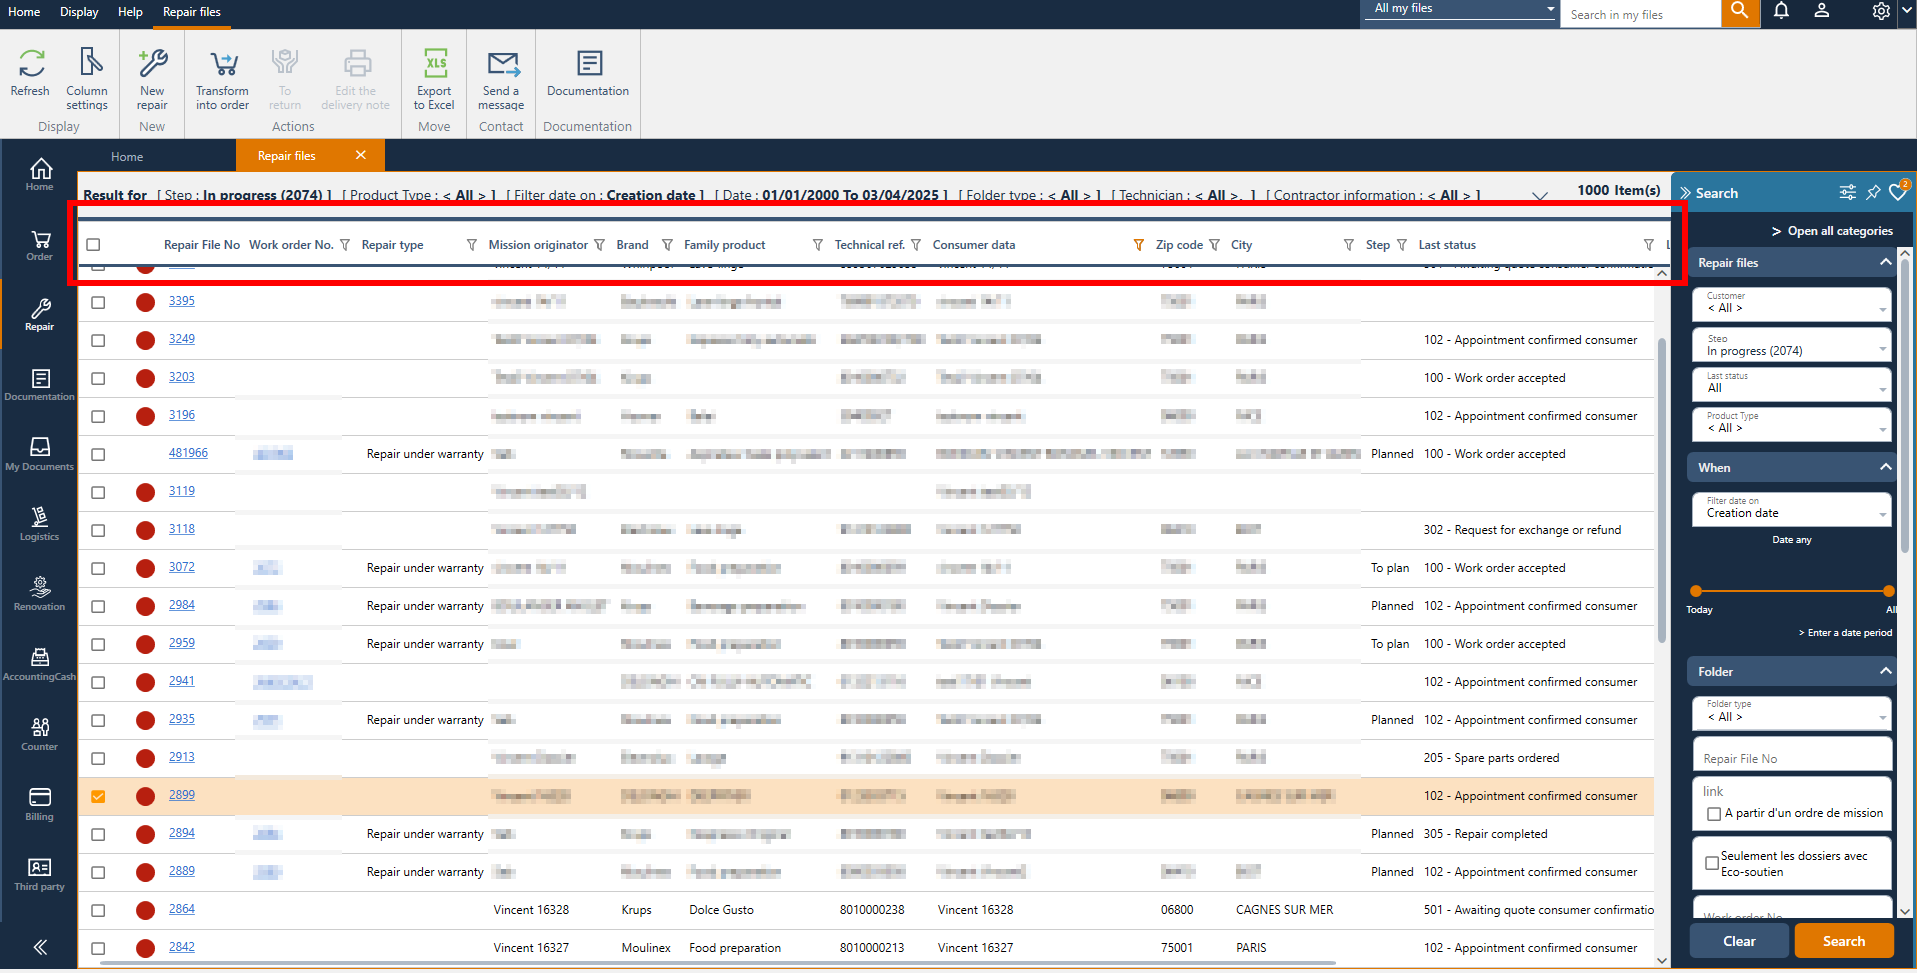Viewport: 1917px width, 973px height.
Task: Open the user account icon
Action: 1822,12
